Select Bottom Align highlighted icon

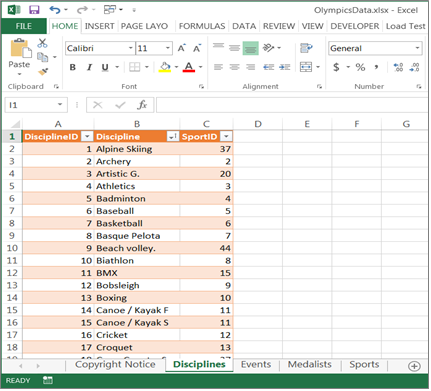[251, 48]
